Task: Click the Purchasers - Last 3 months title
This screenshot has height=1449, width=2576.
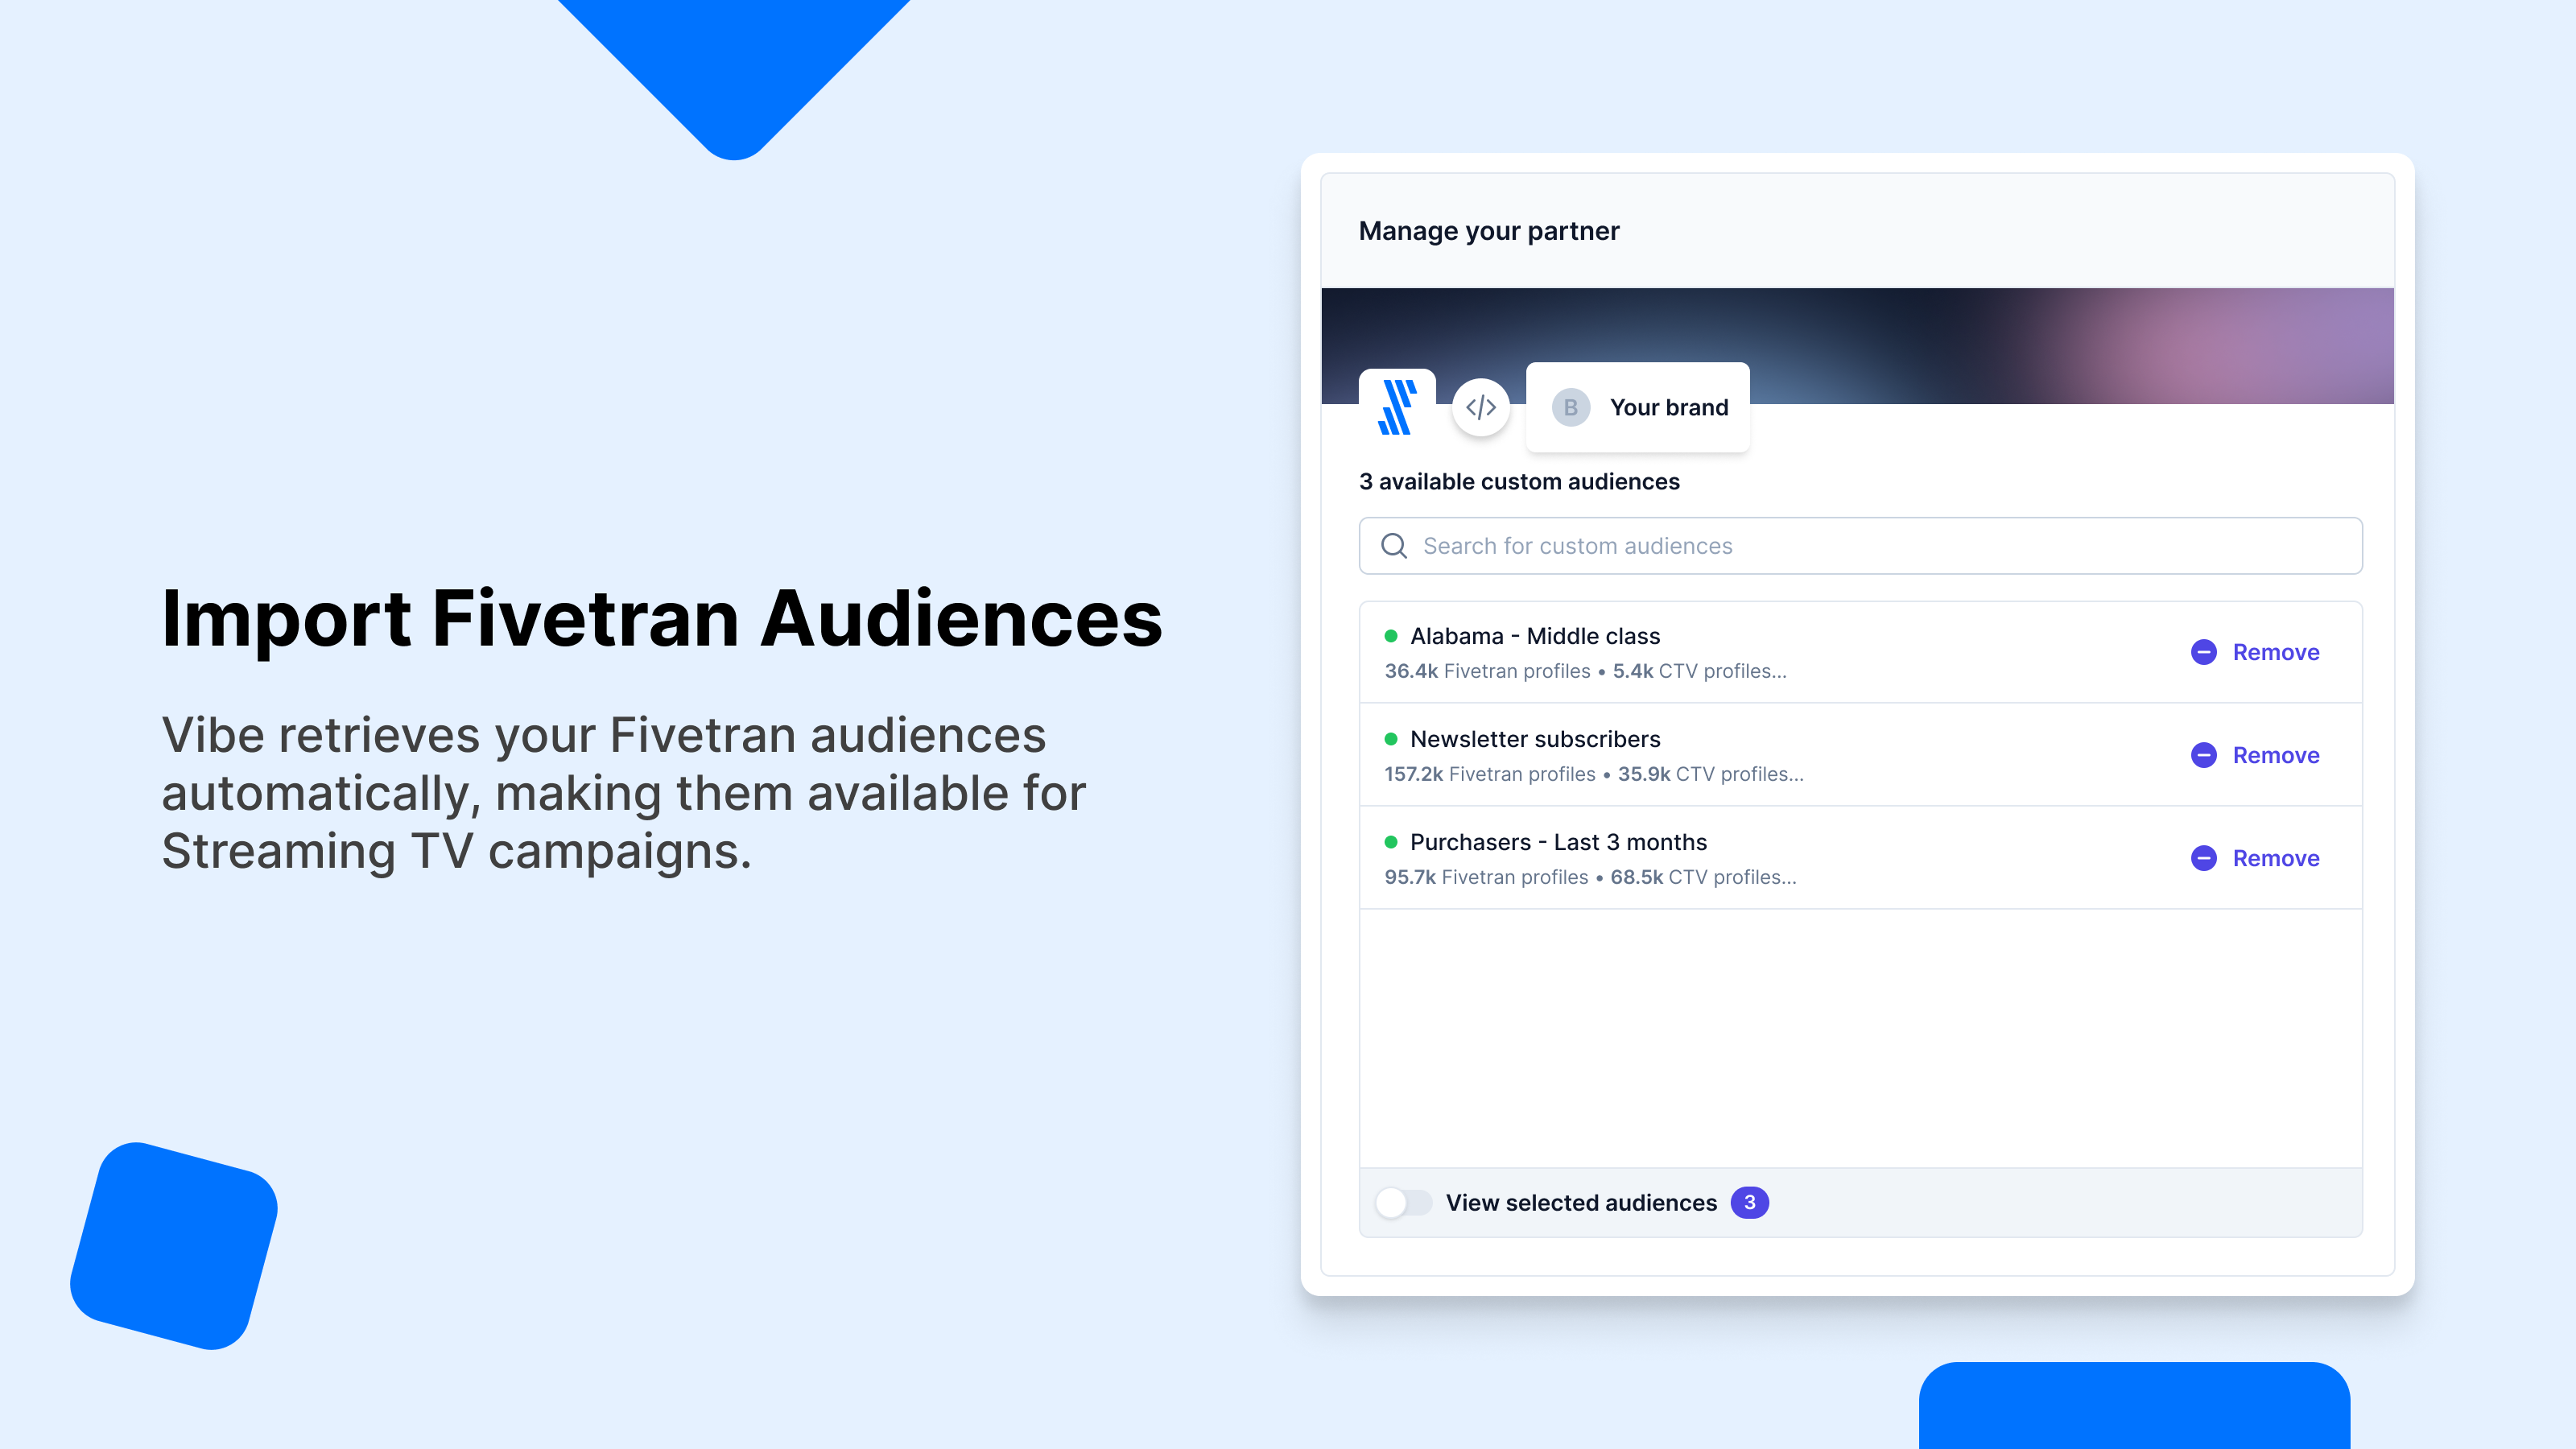Action: pos(1558,842)
